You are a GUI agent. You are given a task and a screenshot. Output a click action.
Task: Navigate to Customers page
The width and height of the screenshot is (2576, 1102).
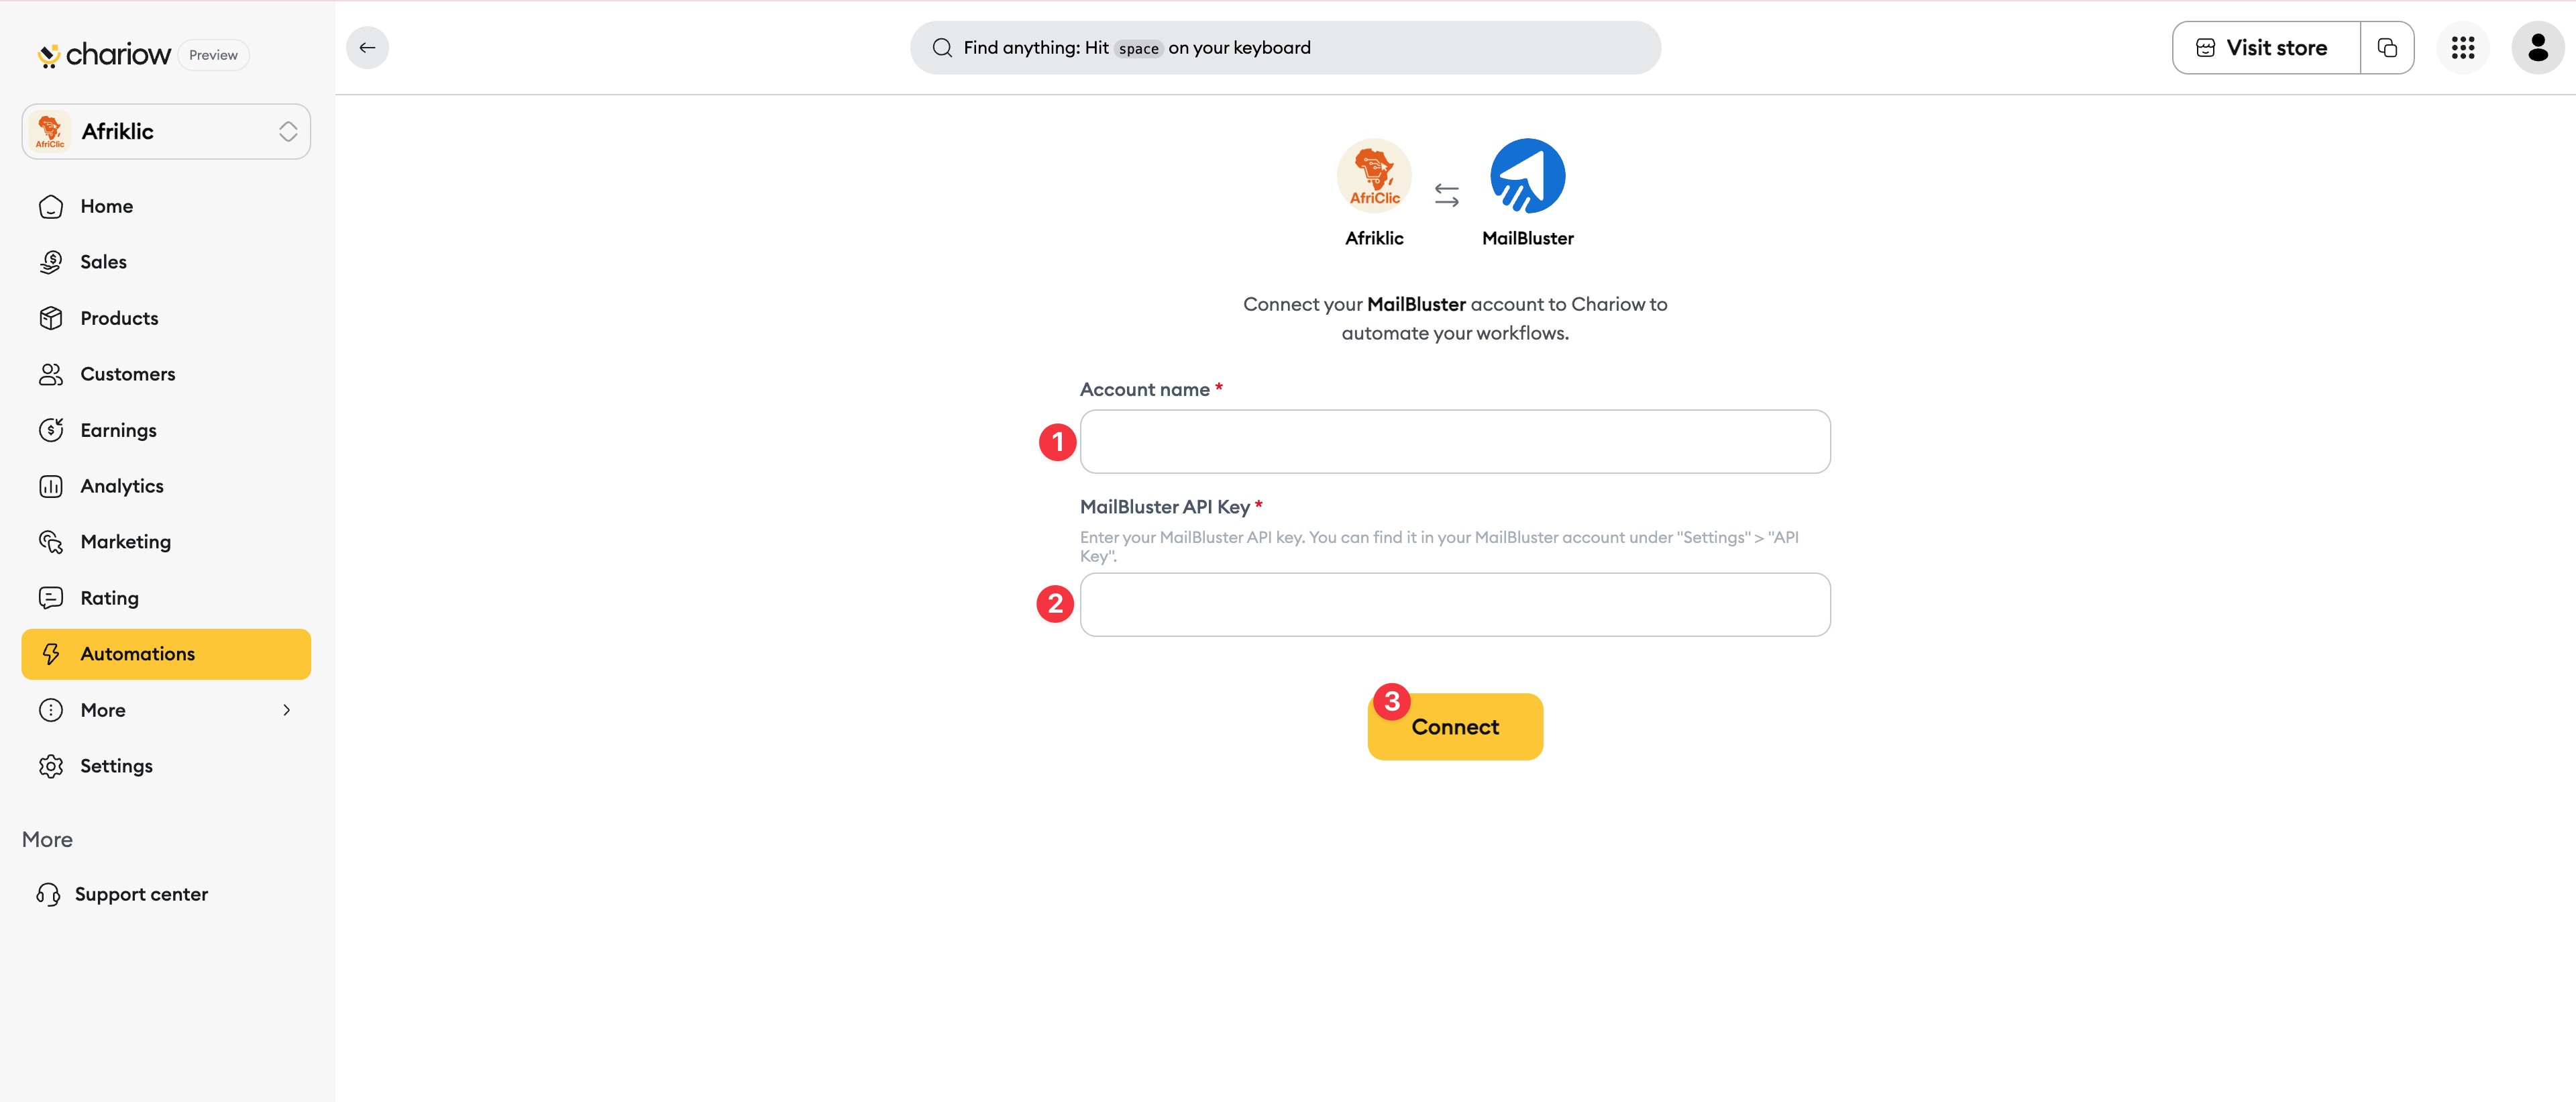(166, 374)
